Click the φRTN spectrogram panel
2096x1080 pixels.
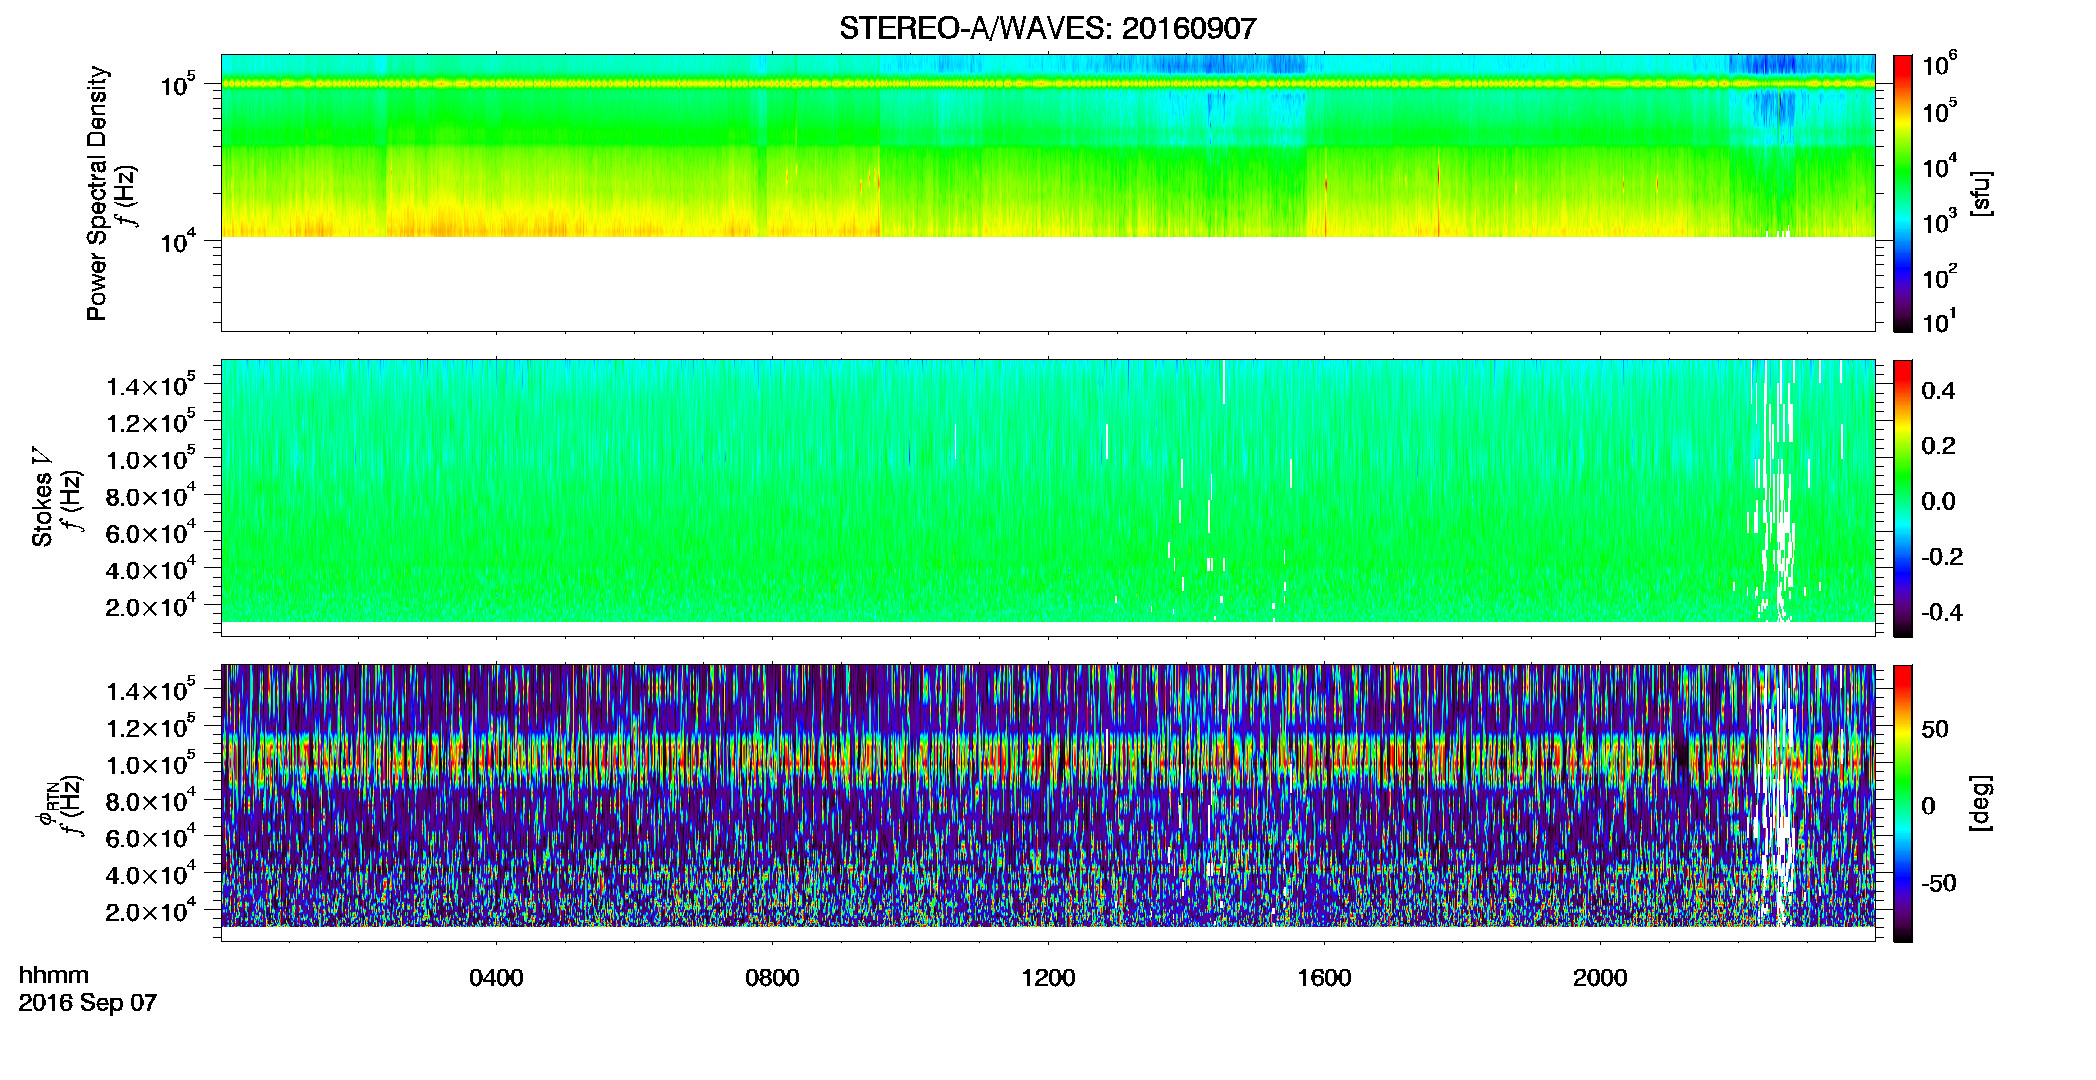(x=1047, y=803)
